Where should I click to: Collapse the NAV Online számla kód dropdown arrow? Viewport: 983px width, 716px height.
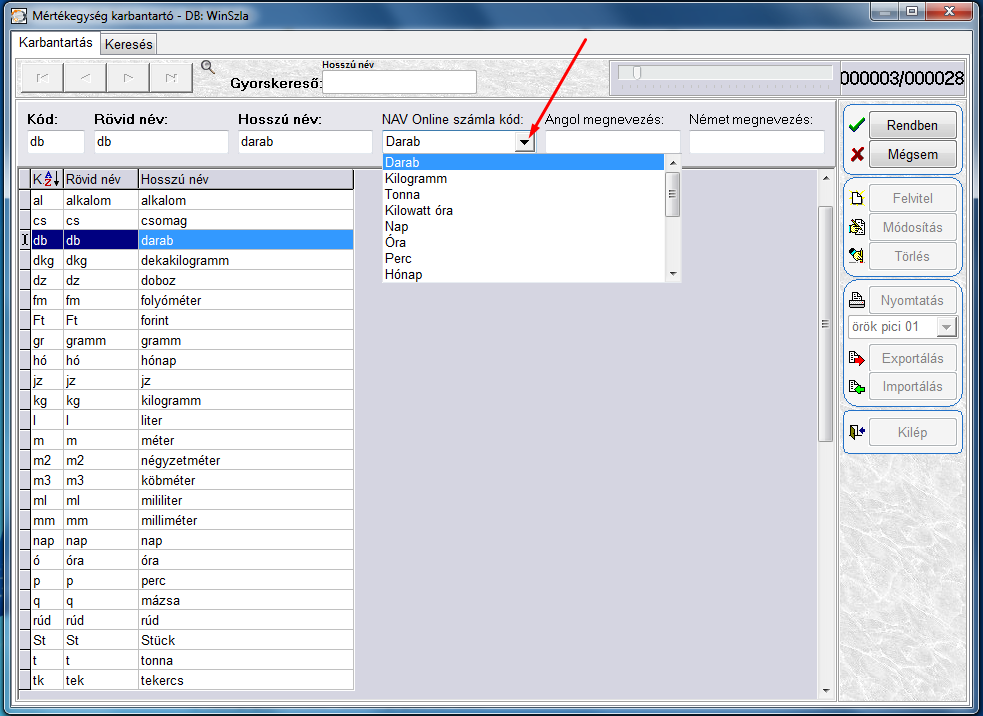[x=524, y=143]
